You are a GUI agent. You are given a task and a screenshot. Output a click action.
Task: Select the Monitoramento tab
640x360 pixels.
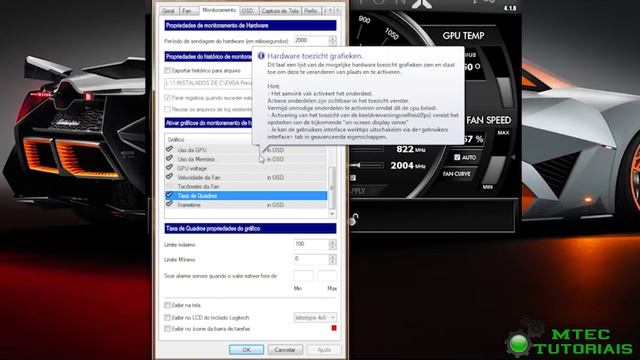pos(219,10)
